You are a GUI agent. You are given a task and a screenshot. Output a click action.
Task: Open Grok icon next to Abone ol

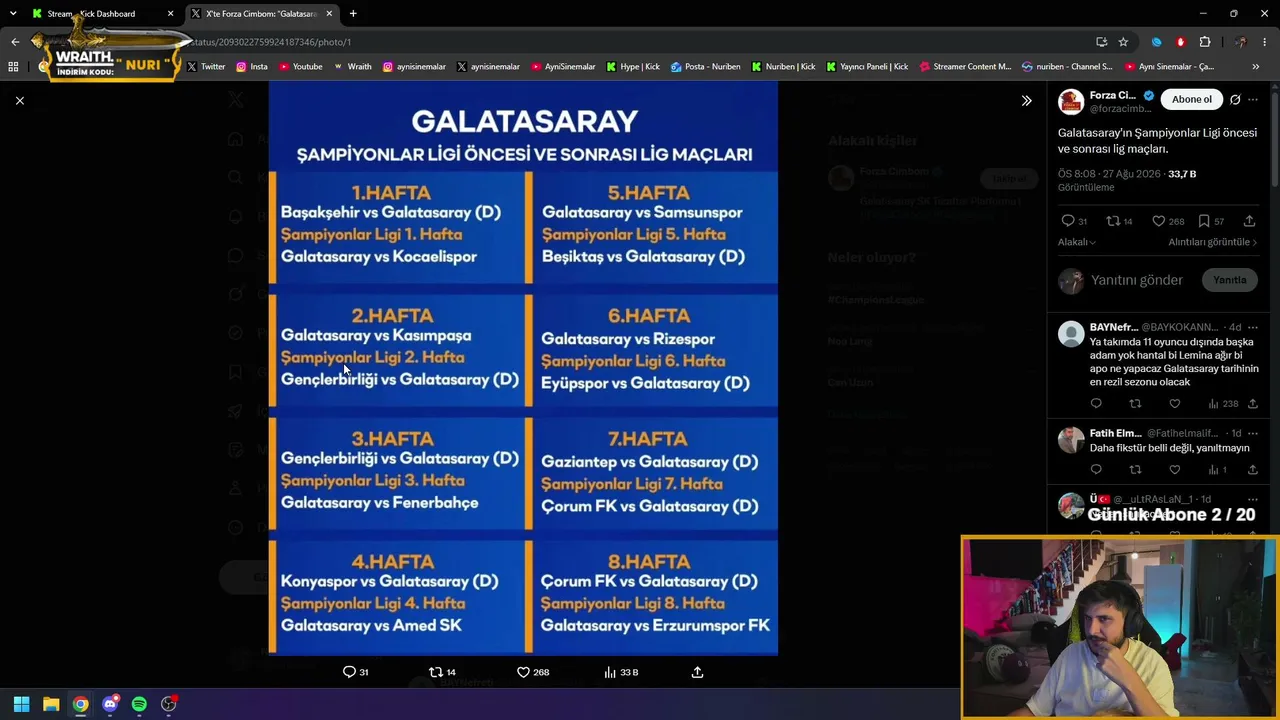coord(1235,100)
